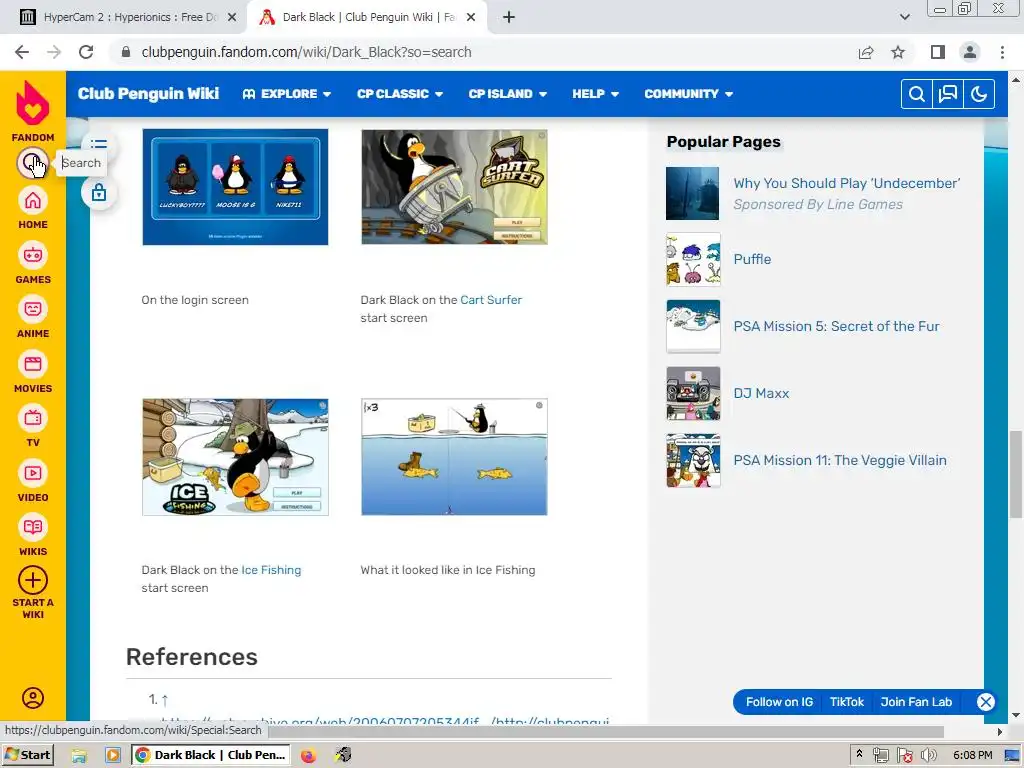This screenshot has width=1024, height=768.
Task: Expand the Help dropdown
Action: [x=595, y=94]
